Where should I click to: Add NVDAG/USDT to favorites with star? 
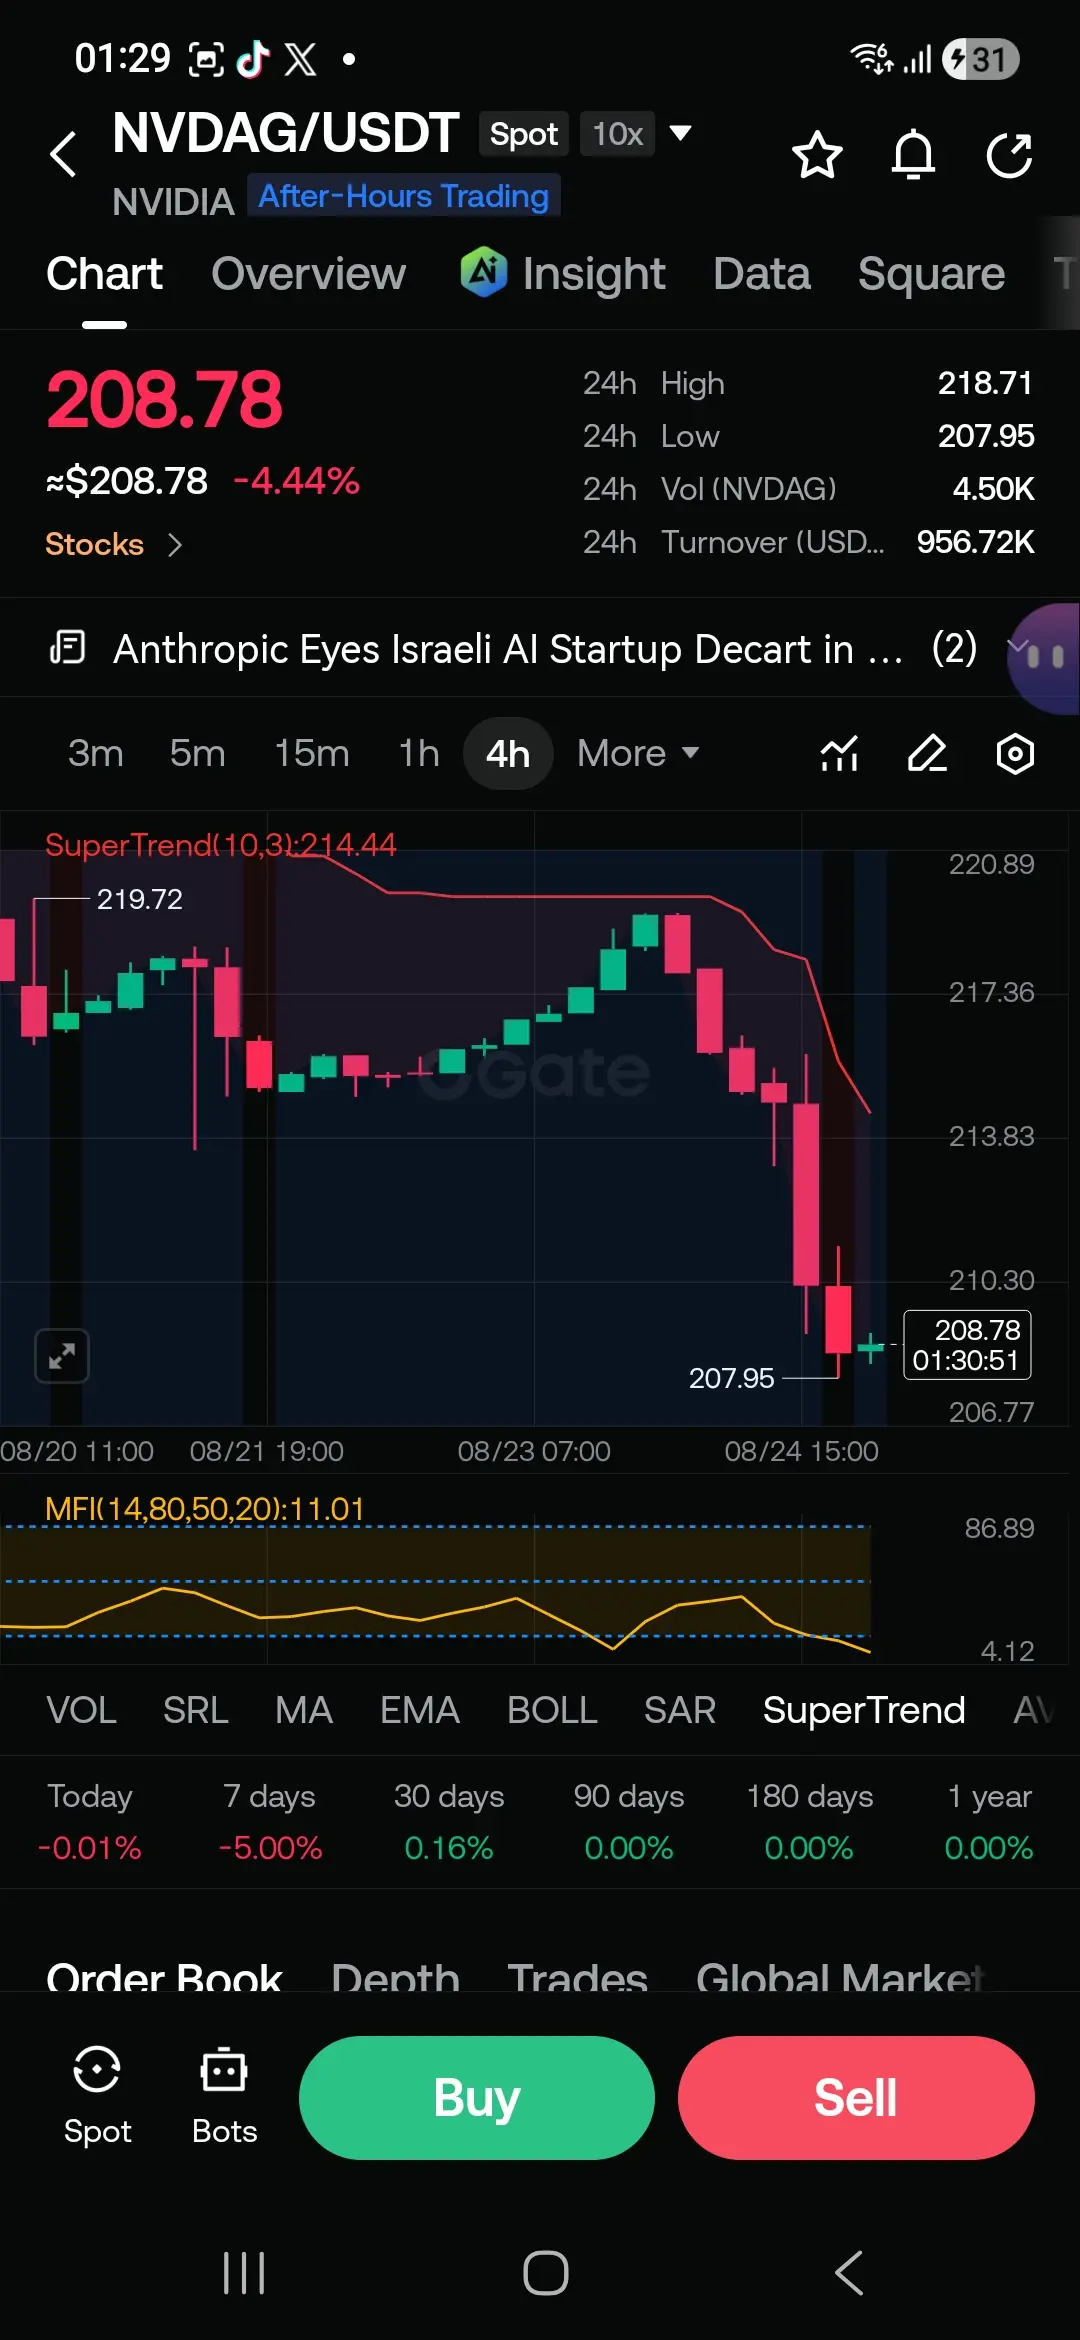click(817, 155)
